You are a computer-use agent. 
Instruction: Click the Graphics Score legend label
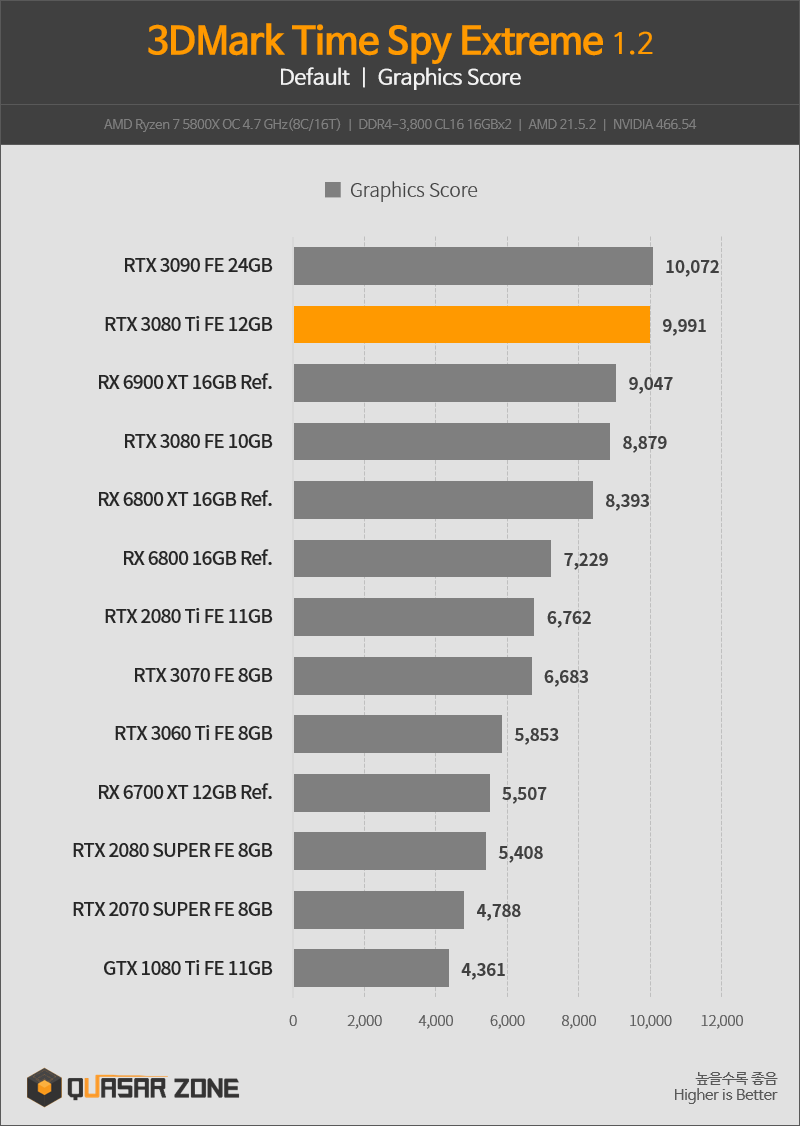pyautogui.click(x=414, y=190)
